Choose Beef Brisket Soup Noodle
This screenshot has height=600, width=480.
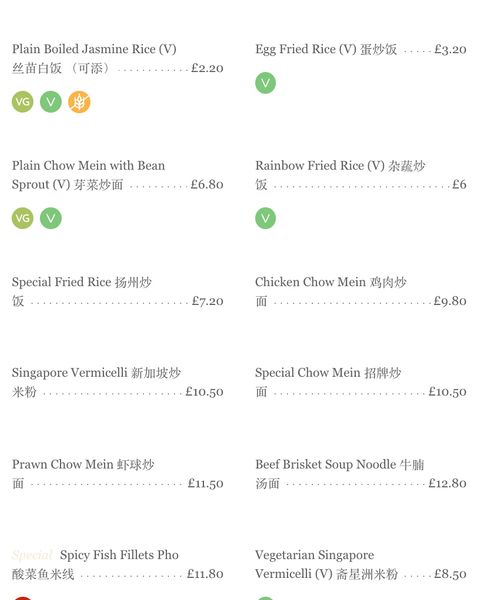pyautogui.click(x=361, y=474)
